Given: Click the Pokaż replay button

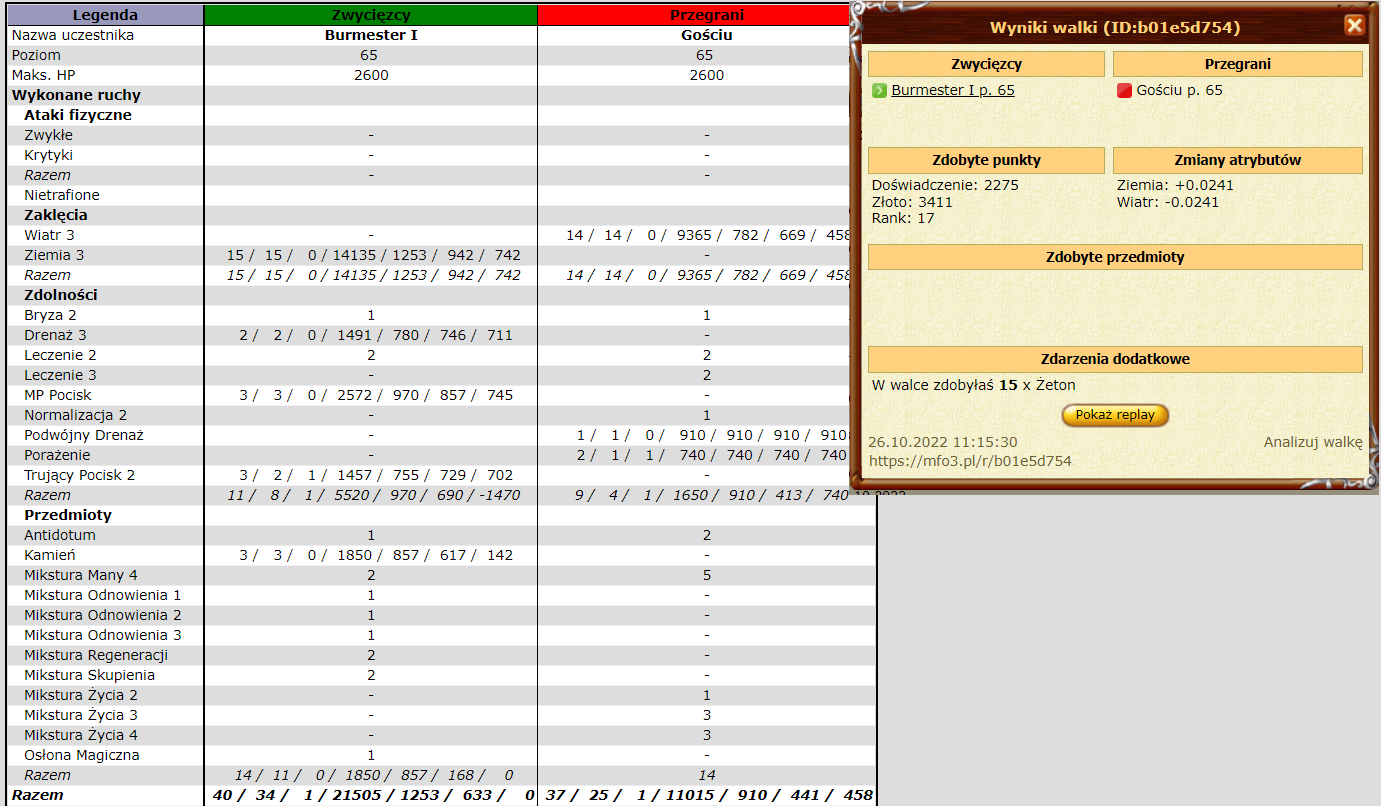Looking at the screenshot, I should [x=1115, y=415].
